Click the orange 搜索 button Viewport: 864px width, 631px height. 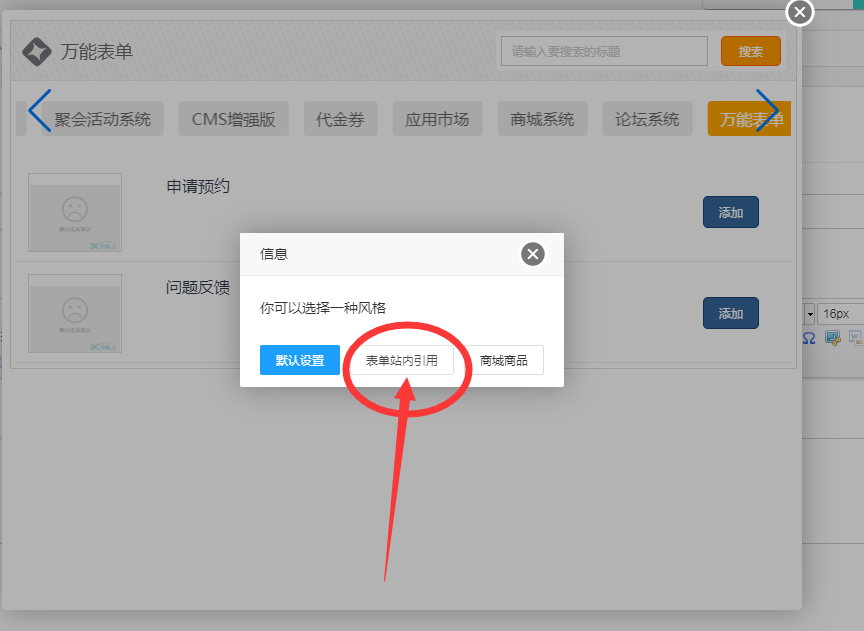[750, 51]
